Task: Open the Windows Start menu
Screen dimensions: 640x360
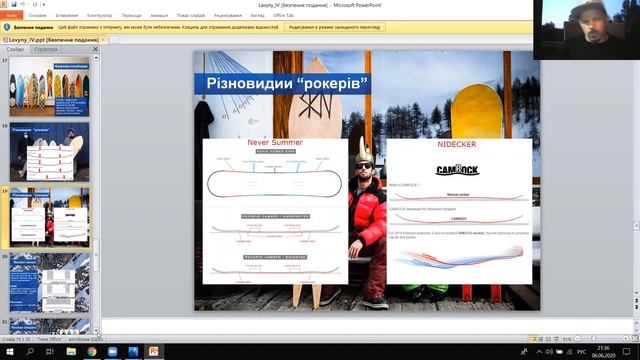Action: point(9,351)
